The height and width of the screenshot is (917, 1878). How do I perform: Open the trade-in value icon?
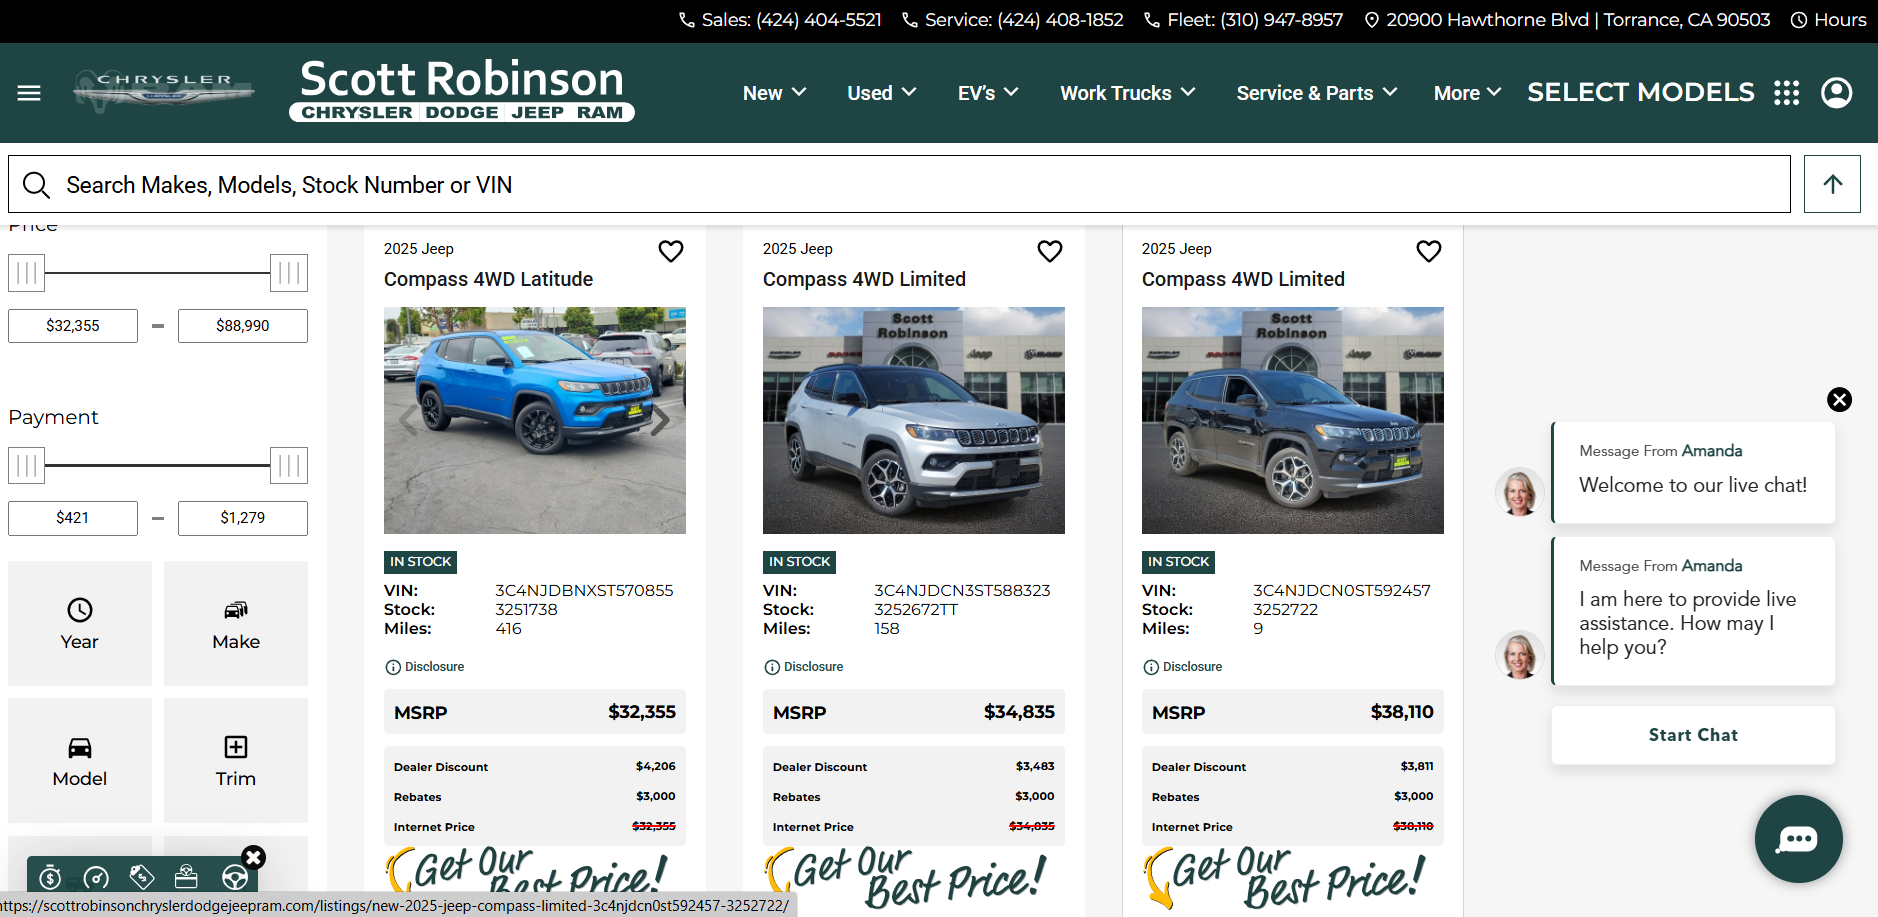tap(188, 877)
